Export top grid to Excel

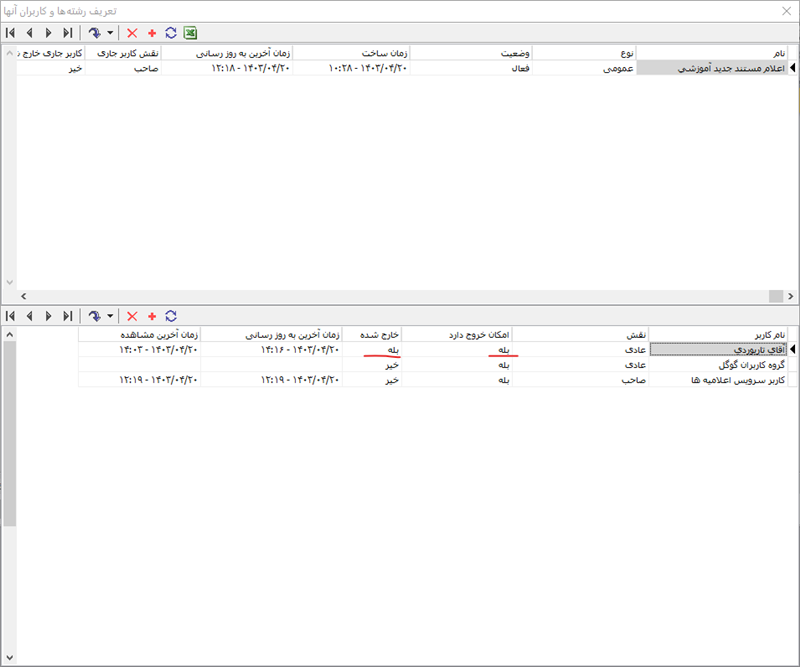[190, 33]
